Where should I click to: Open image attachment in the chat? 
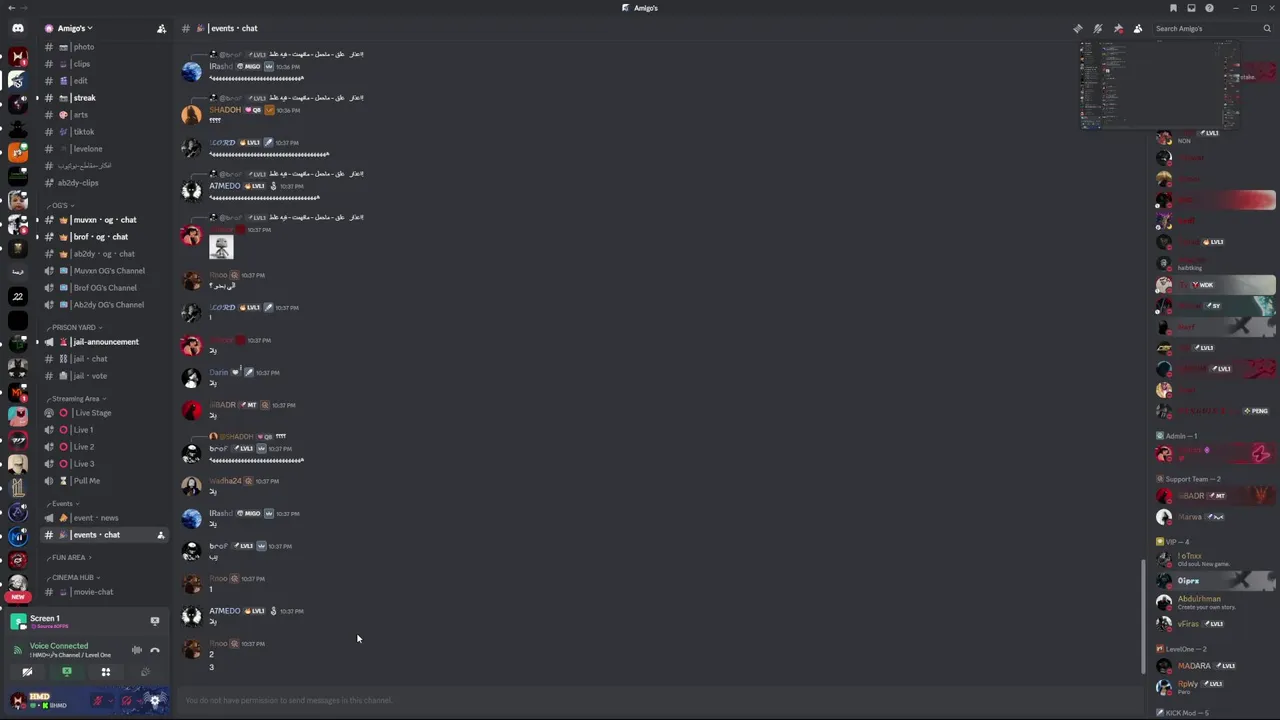click(221, 247)
